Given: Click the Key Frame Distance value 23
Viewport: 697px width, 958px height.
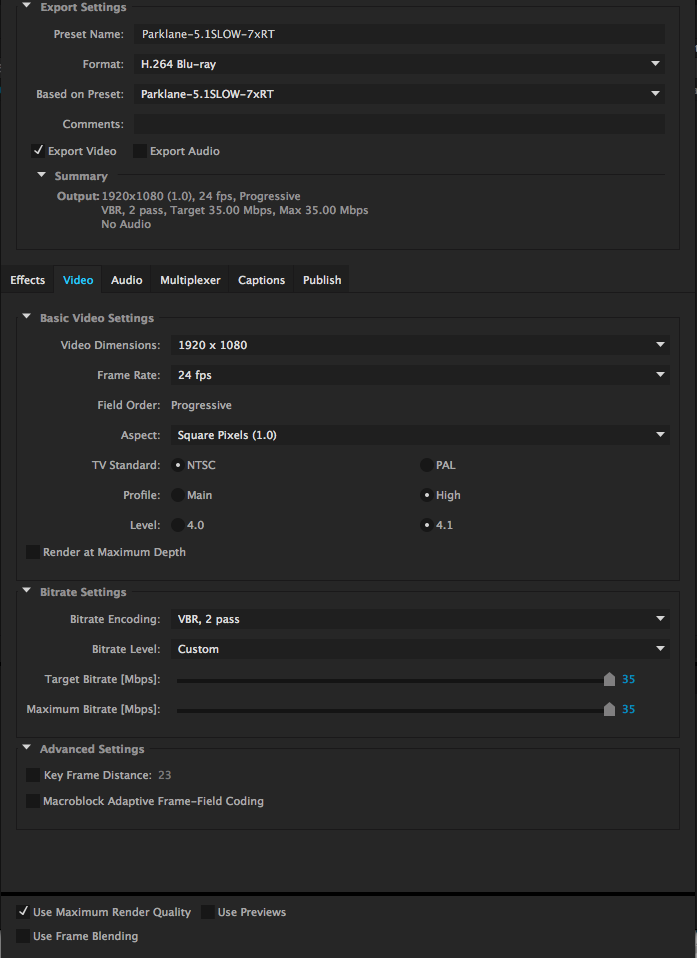Looking at the screenshot, I should (x=164, y=775).
